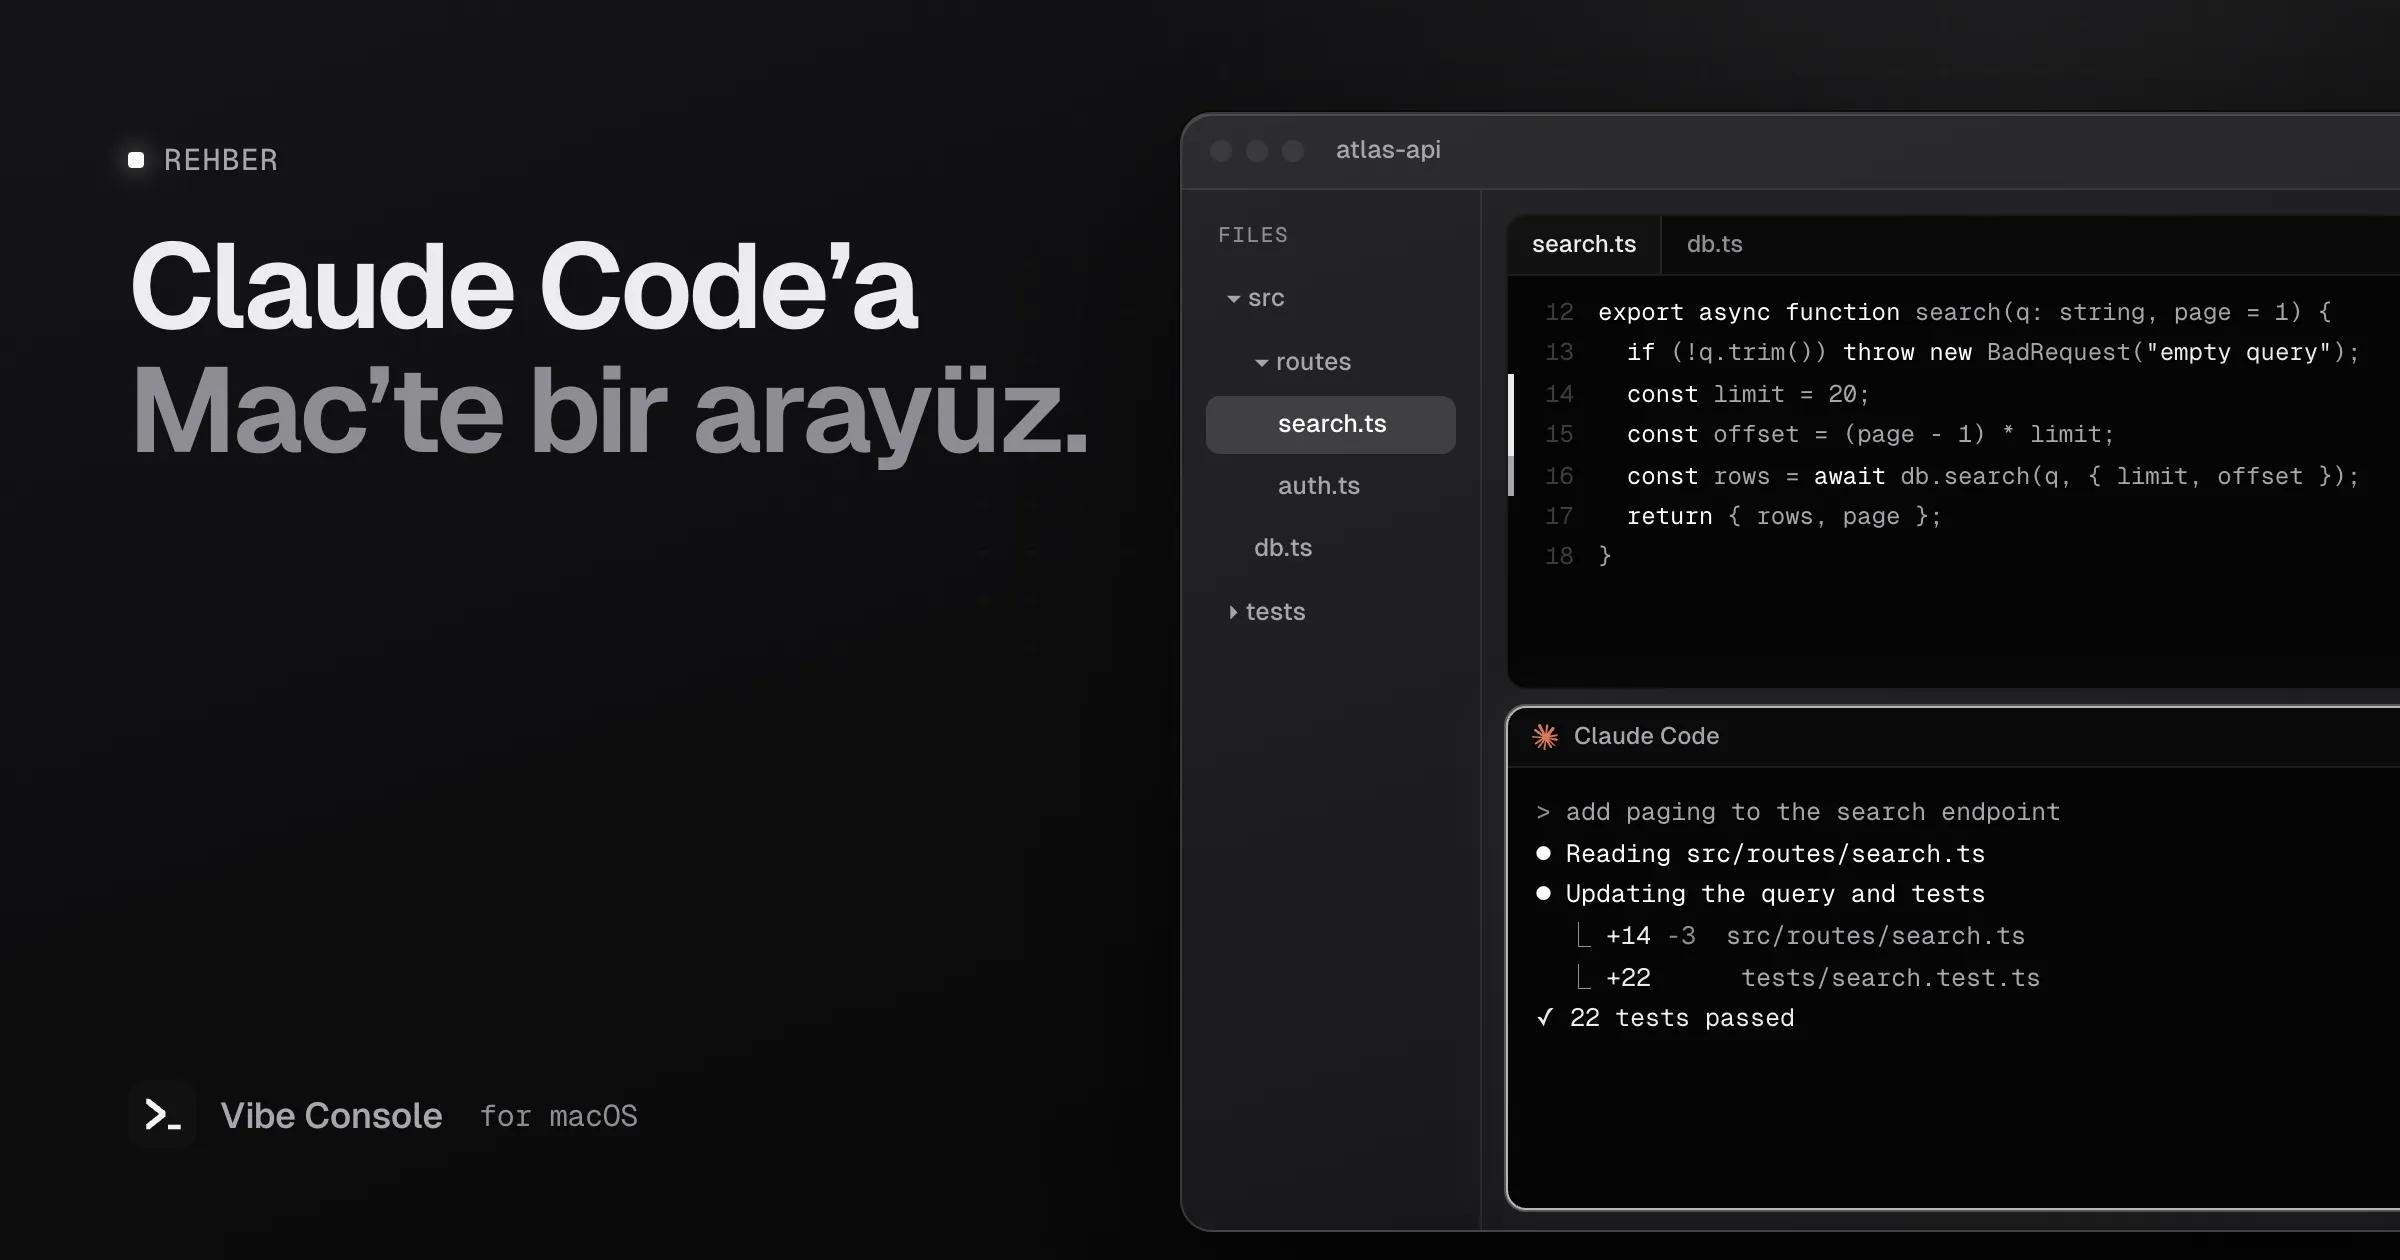Click the '22 tests passed' checkmark
The height and width of the screenshot is (1260, 2400).
click(x=1546, y=1018)
